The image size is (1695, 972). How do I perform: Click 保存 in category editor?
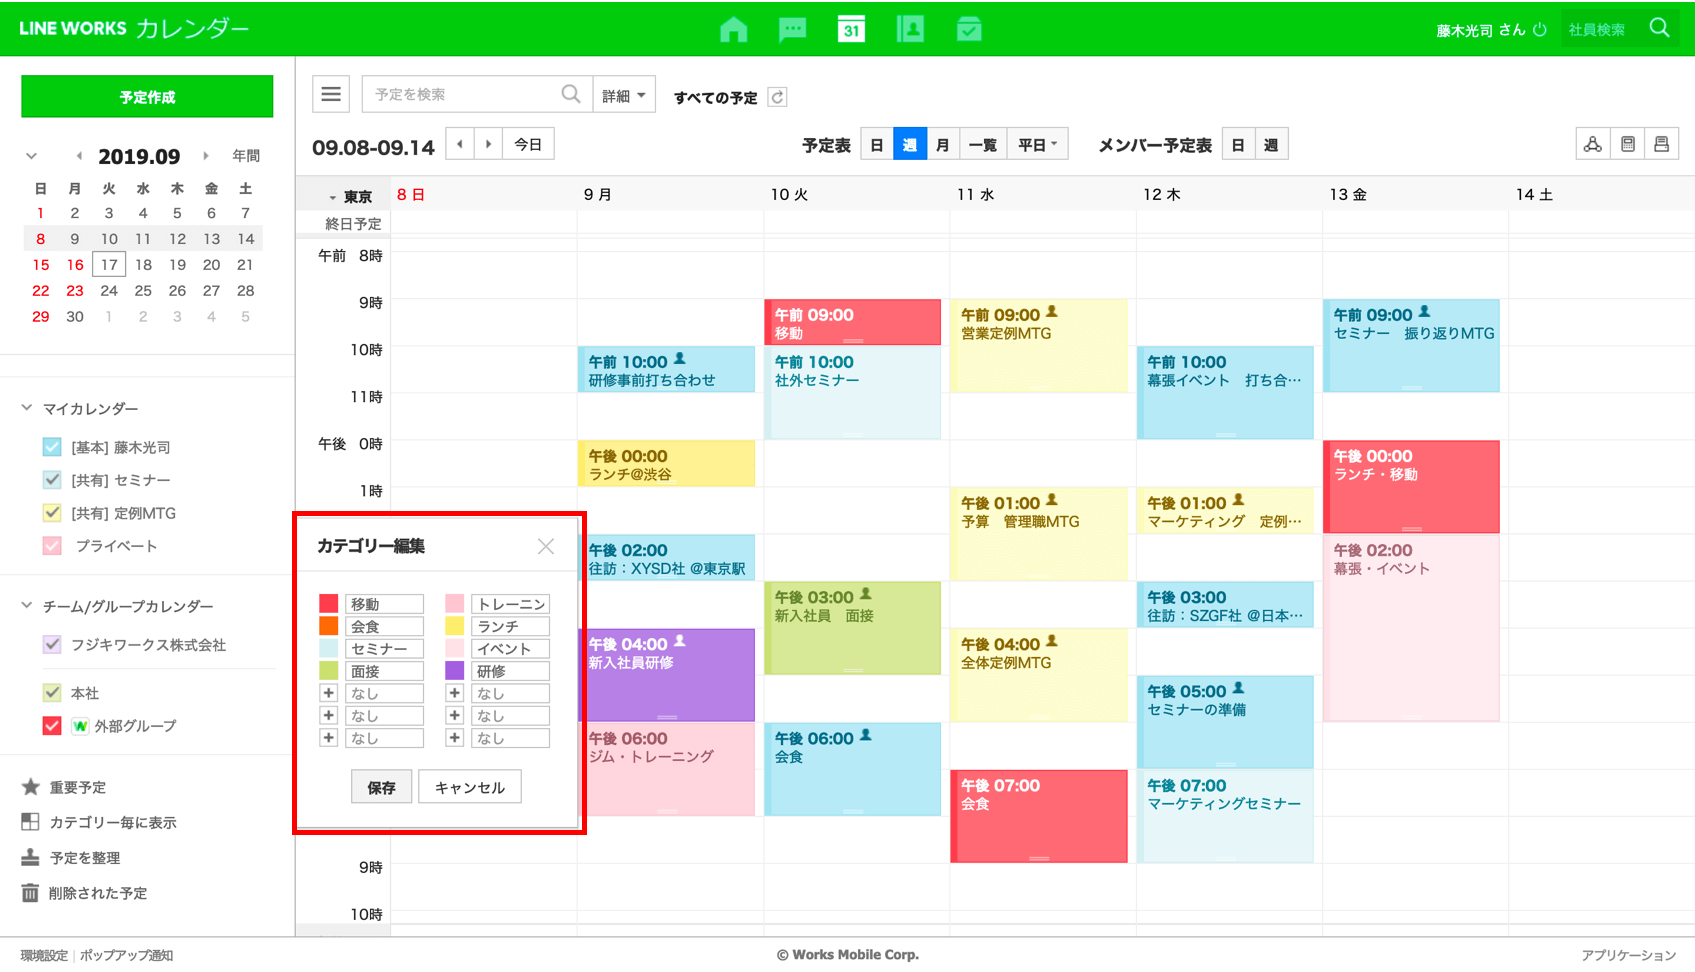(x=381, y=787)
